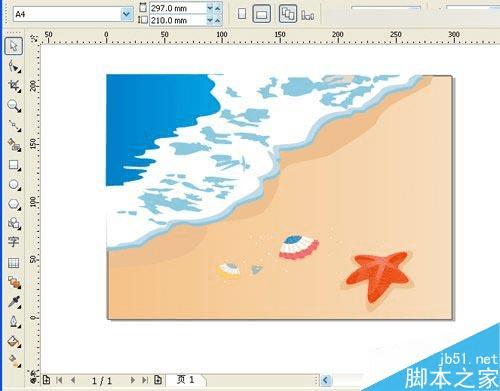Set page orientation to Landscape
Screen dimensions: 500x391
click(262, 14)
